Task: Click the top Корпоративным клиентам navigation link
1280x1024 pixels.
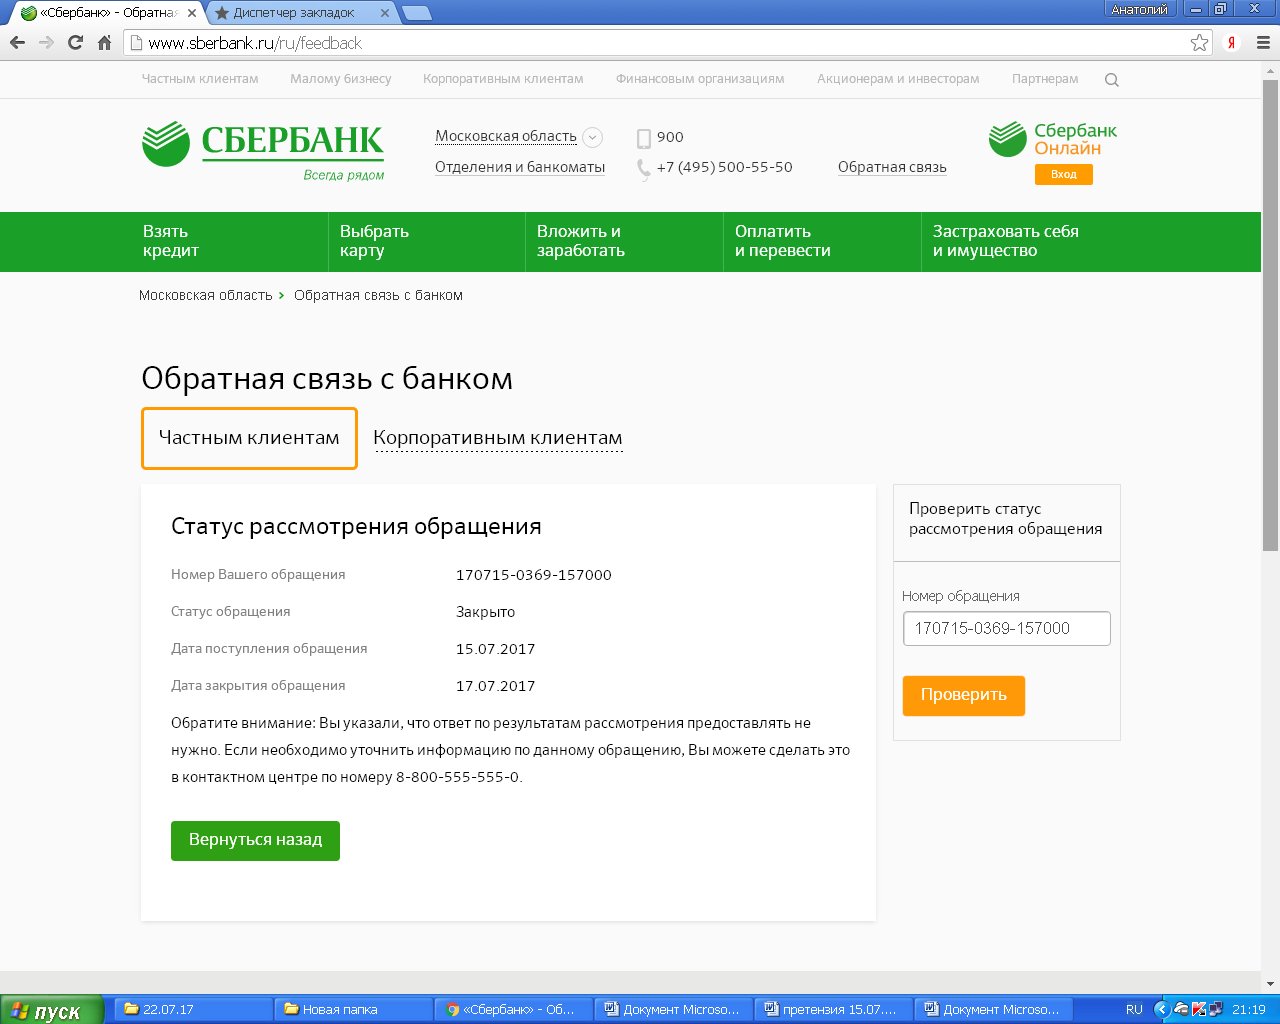Action: tap(503, 79)
